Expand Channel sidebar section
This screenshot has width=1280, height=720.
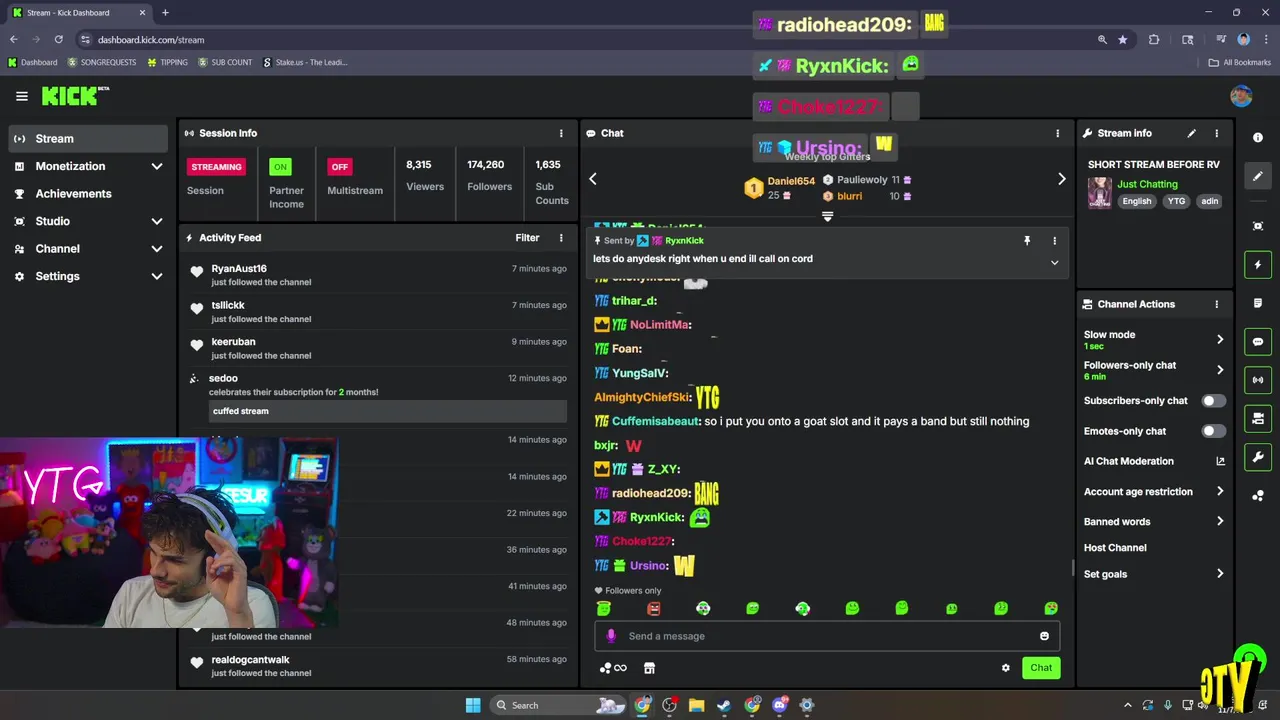coord(157,249)
